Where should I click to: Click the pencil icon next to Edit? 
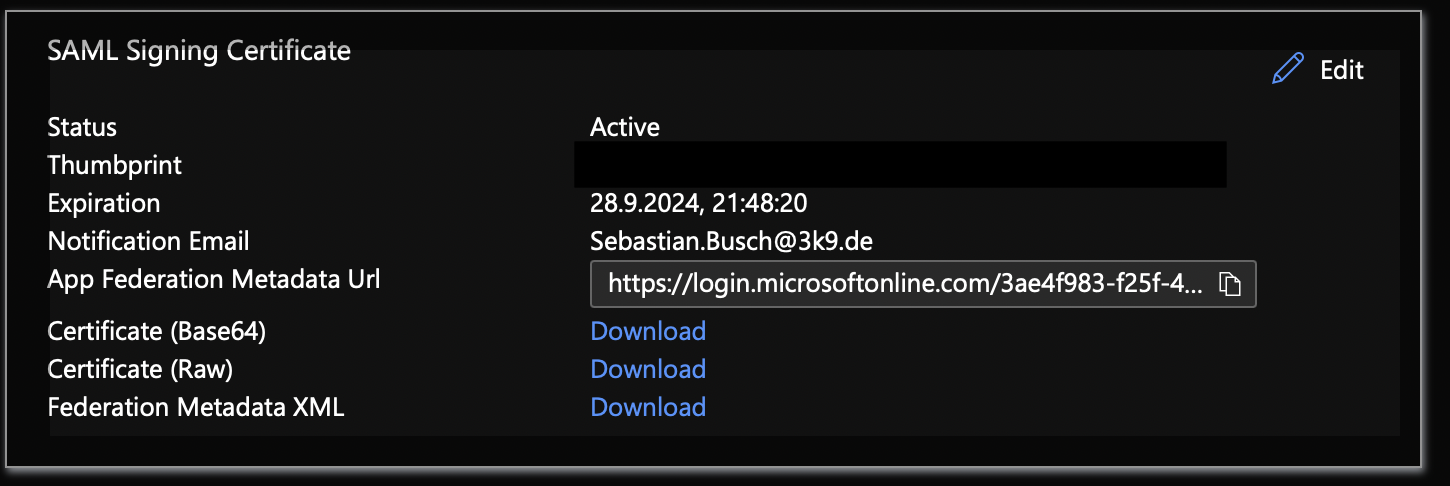coord(1288,69)
